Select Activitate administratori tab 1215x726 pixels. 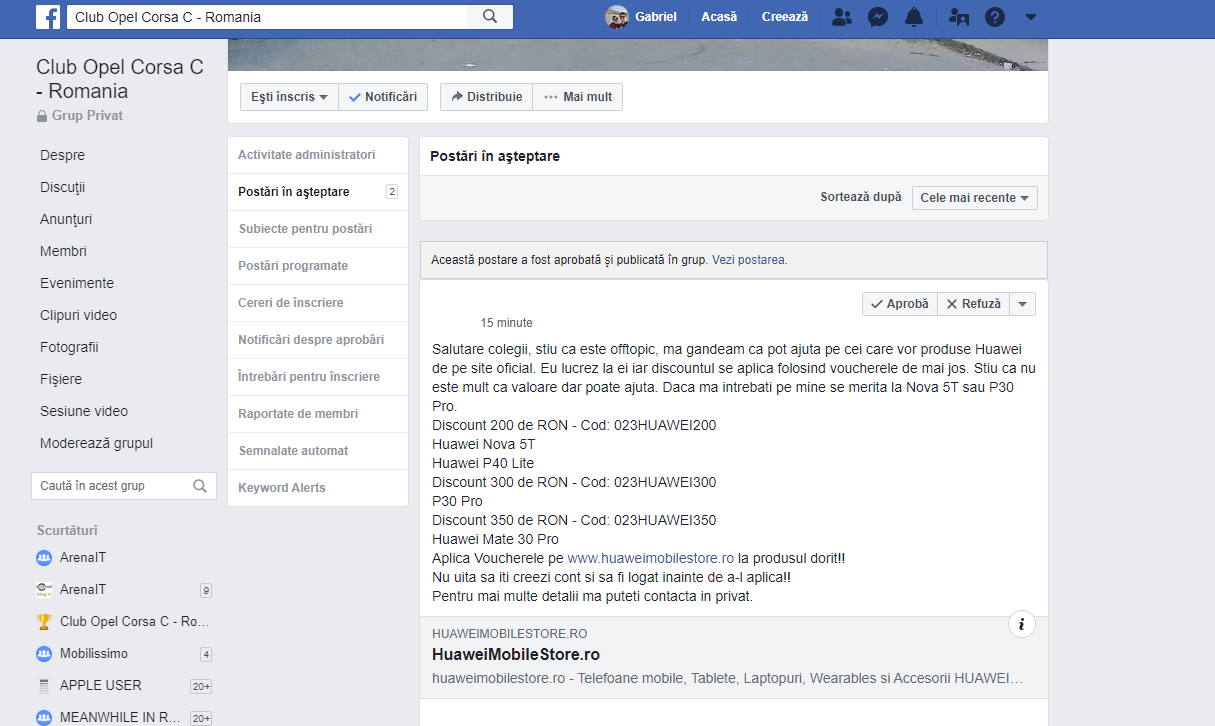coord(318,155)
